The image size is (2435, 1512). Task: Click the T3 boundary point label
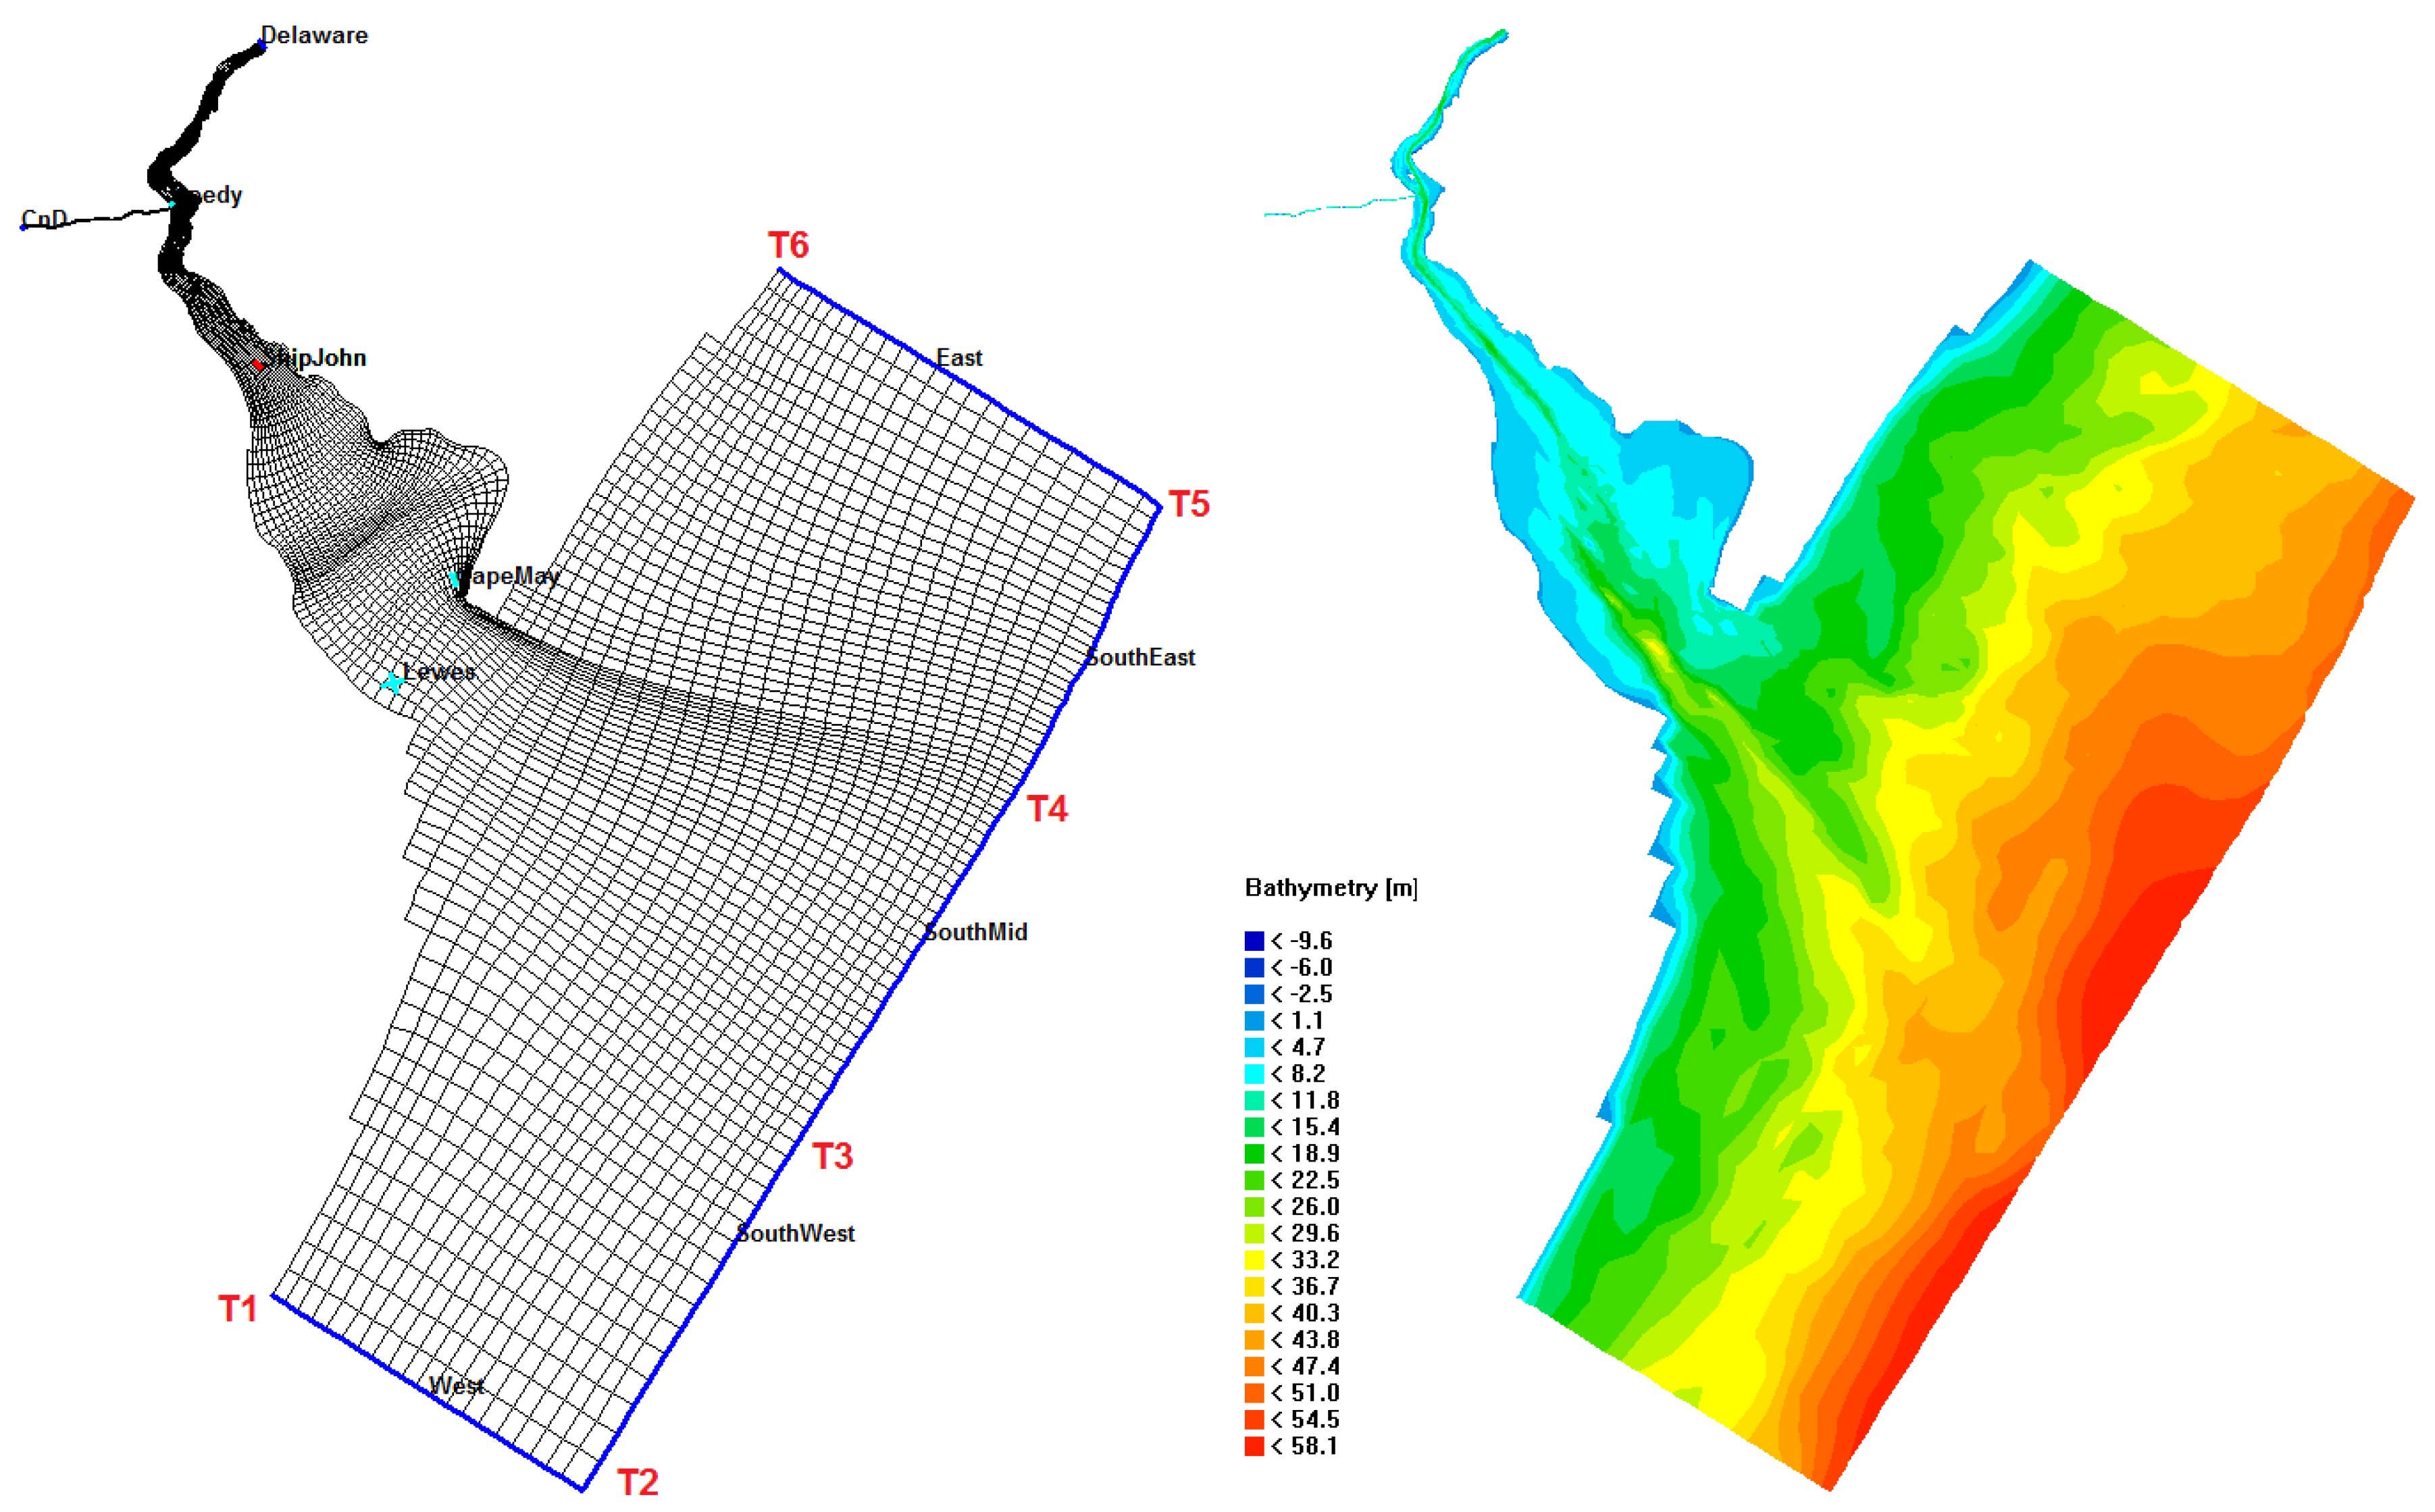[832, 1156]
